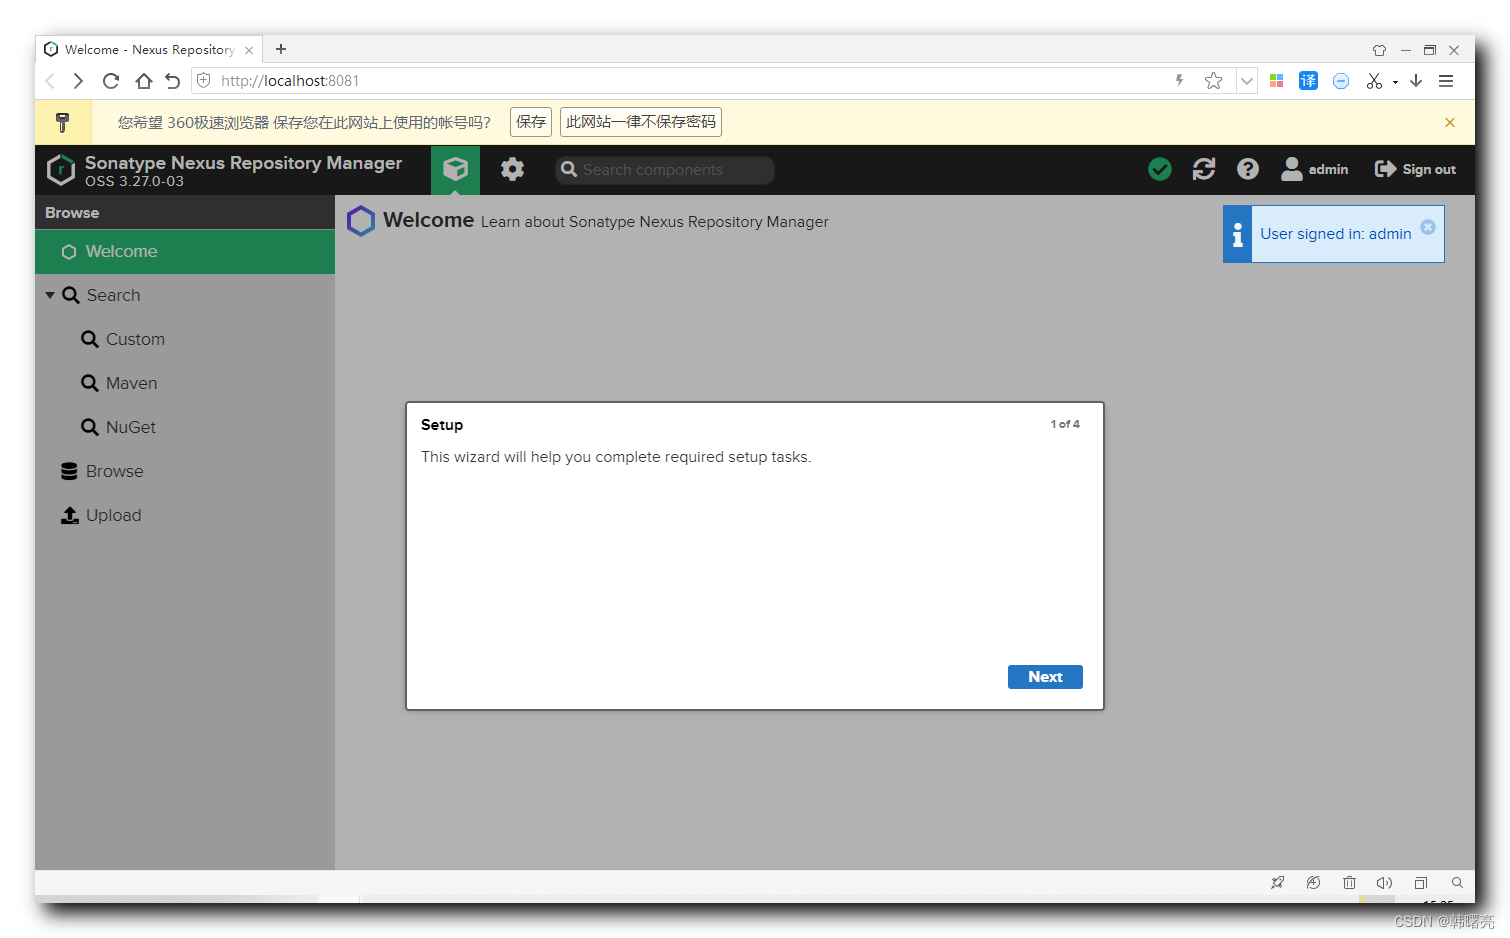
Task: Dismiss the 'User signed in: admin' notification
Action: (1428, 227)
